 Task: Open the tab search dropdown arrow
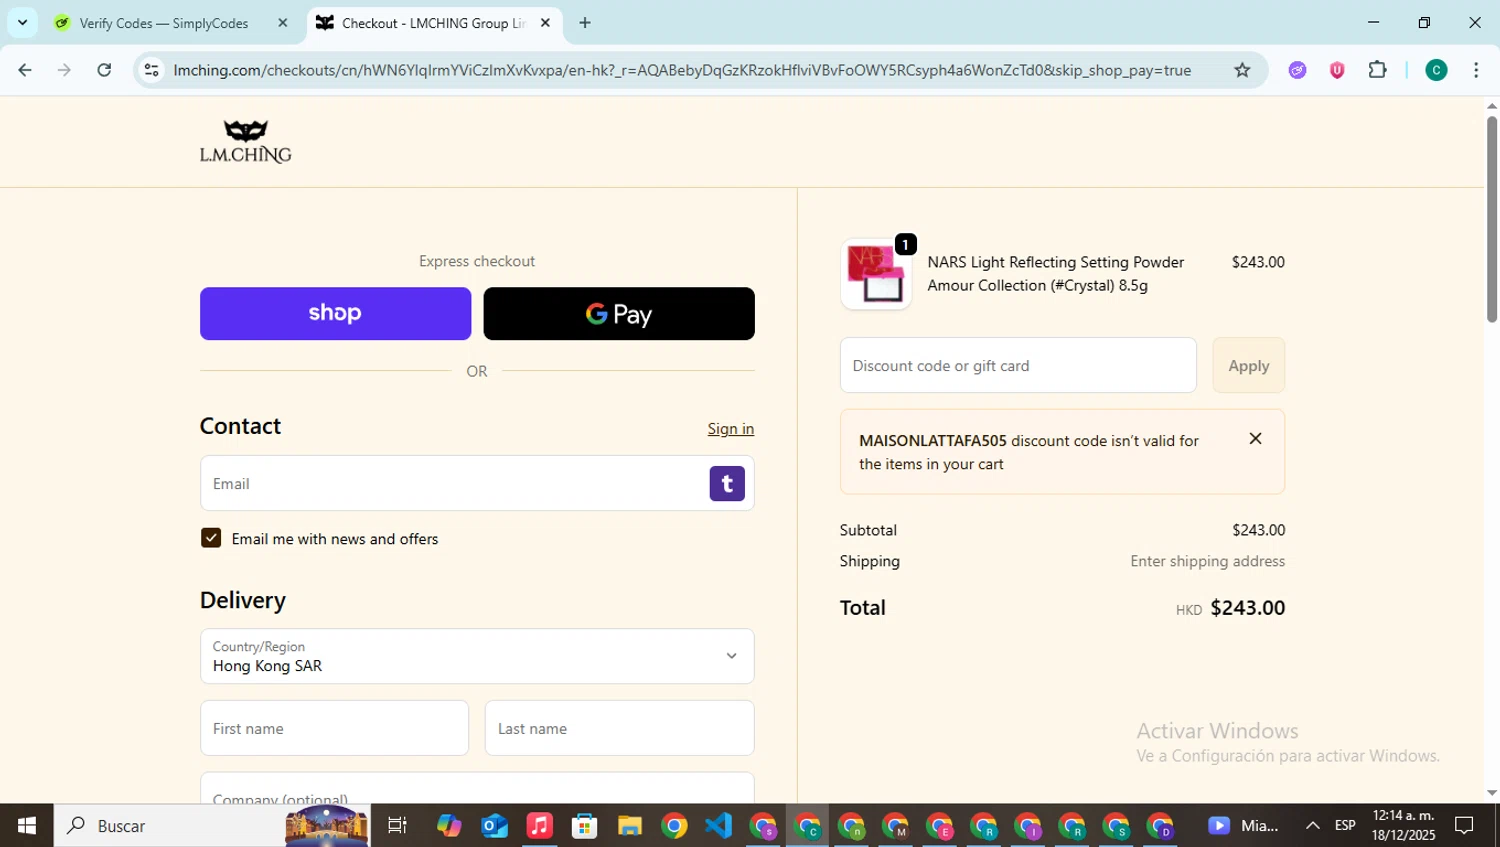pos(22,22)
